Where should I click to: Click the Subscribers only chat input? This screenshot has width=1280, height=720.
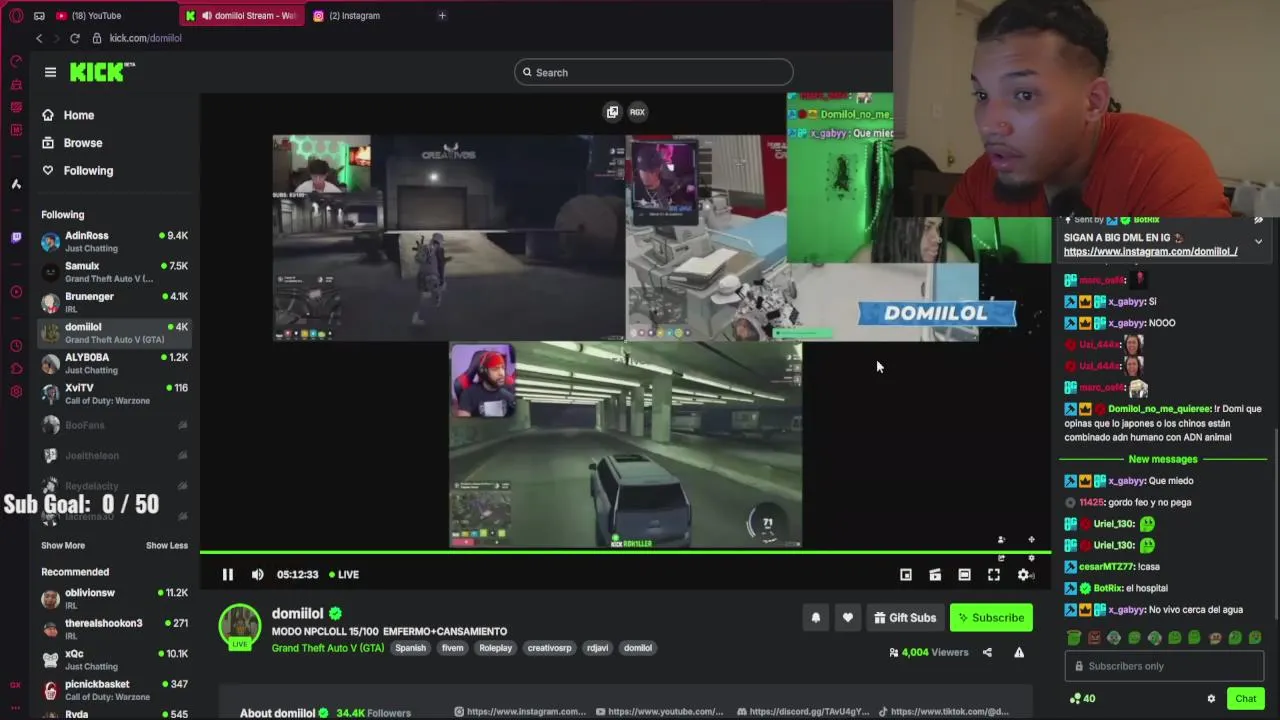1164,666
